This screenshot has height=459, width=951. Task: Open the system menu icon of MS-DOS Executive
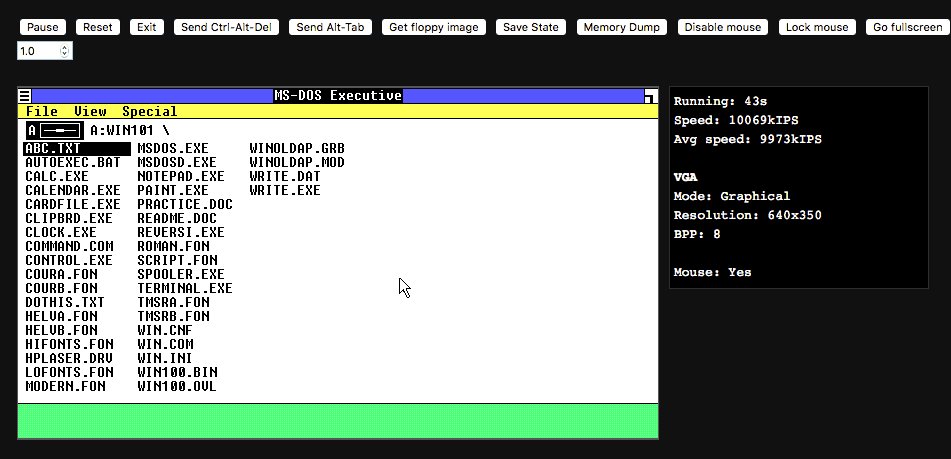25,96
